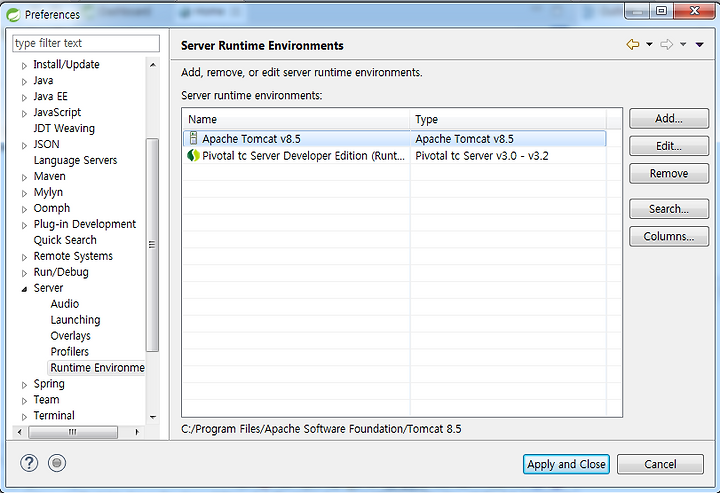
Task: Expand the JavaScript tree node
Action: click(x=24, y=114)
